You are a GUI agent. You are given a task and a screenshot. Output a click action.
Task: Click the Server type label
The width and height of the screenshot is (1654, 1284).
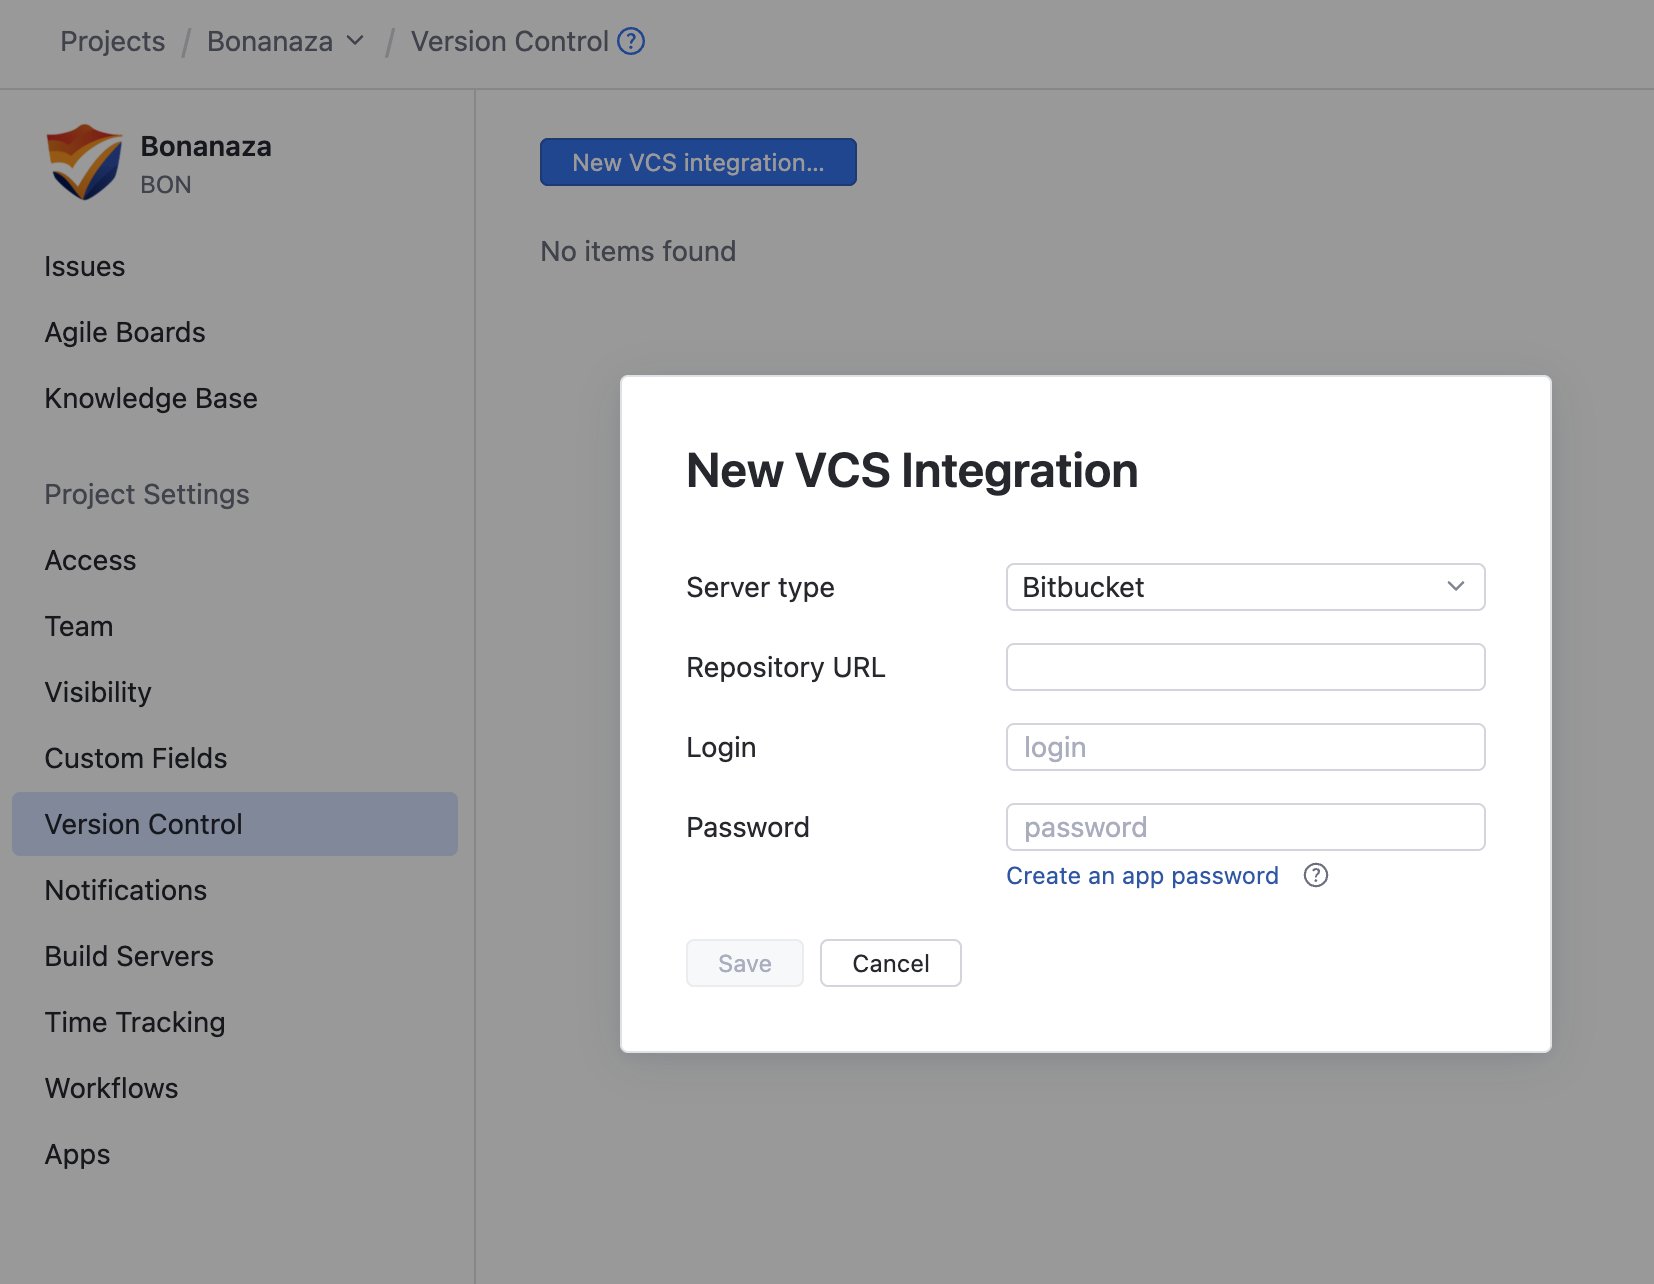(x=760, y=588)
